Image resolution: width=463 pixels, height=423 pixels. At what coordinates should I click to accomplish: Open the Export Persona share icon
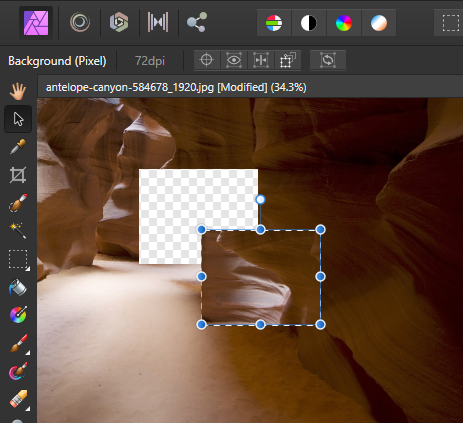click(x=197, y=22)
